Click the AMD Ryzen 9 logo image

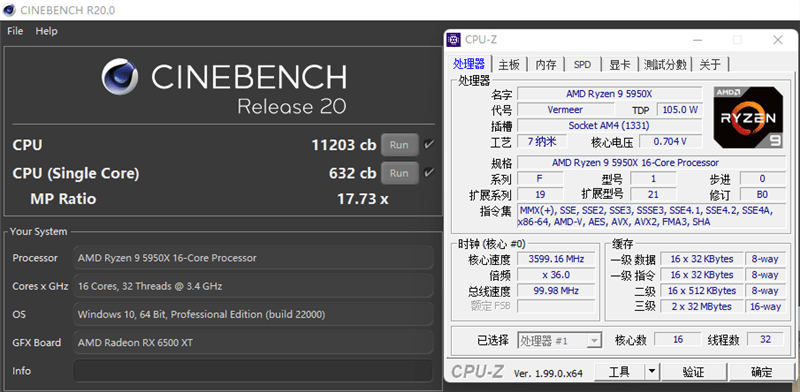(x=748, y=117)
